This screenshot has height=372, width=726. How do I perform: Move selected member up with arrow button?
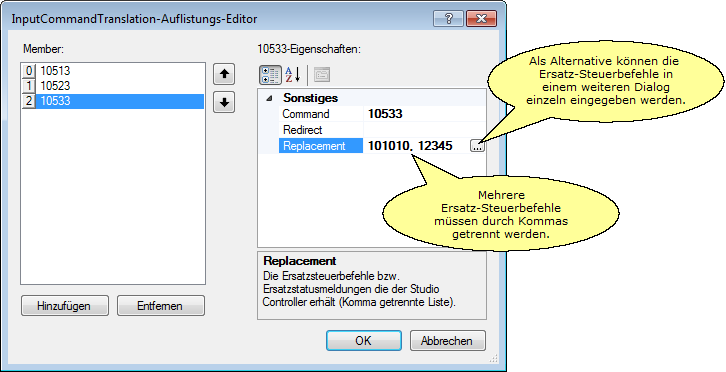224,74
